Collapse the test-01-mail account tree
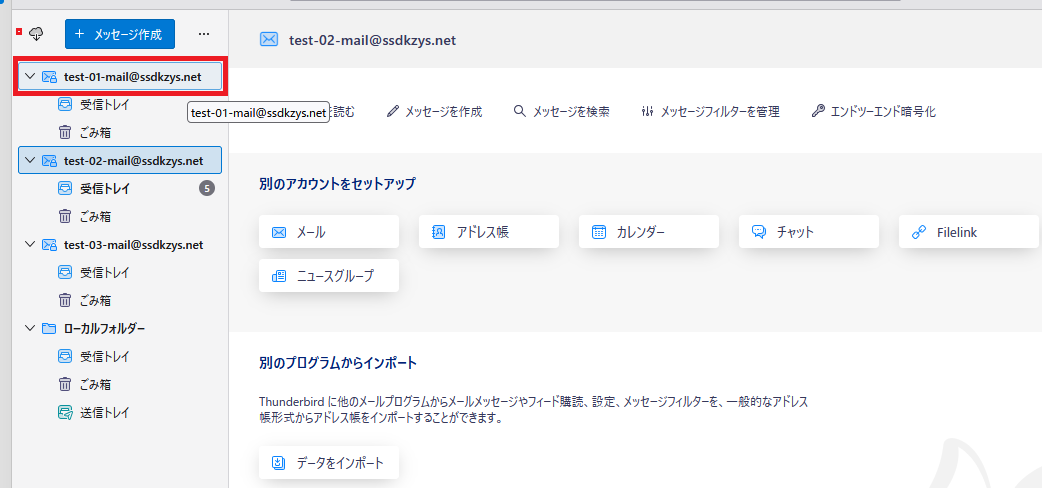 [30, 76]
